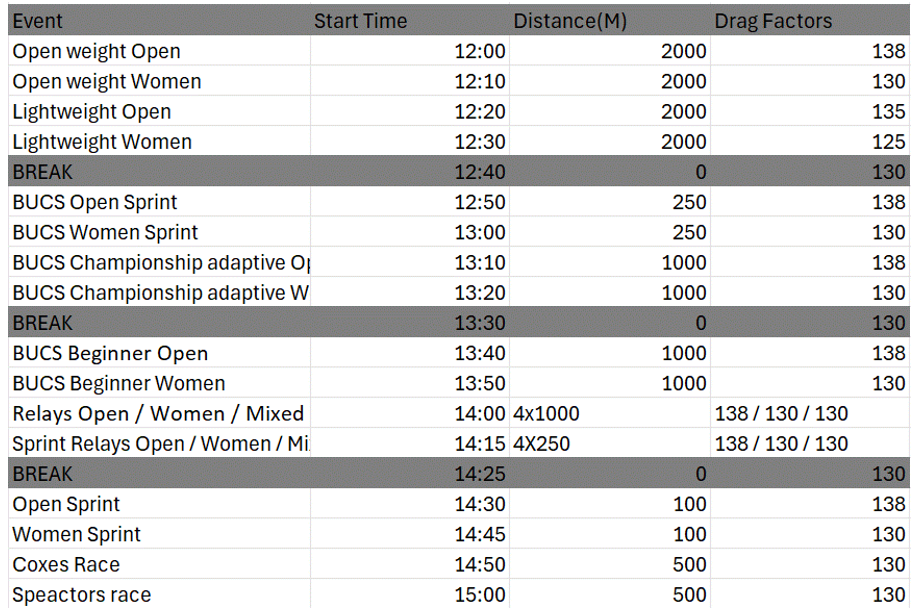
Task: Click the Event column header cell
Action: click(x=158, y=21)
